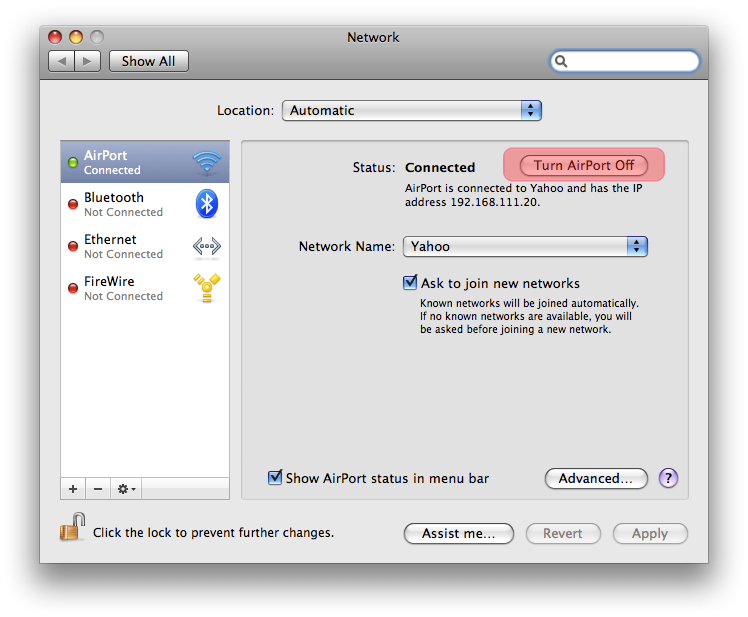Image resolution: width=748 pixels, height=617 pixels.
Task: Click the Connected status text
Action: pyautogui.click(x=440, y=167)
